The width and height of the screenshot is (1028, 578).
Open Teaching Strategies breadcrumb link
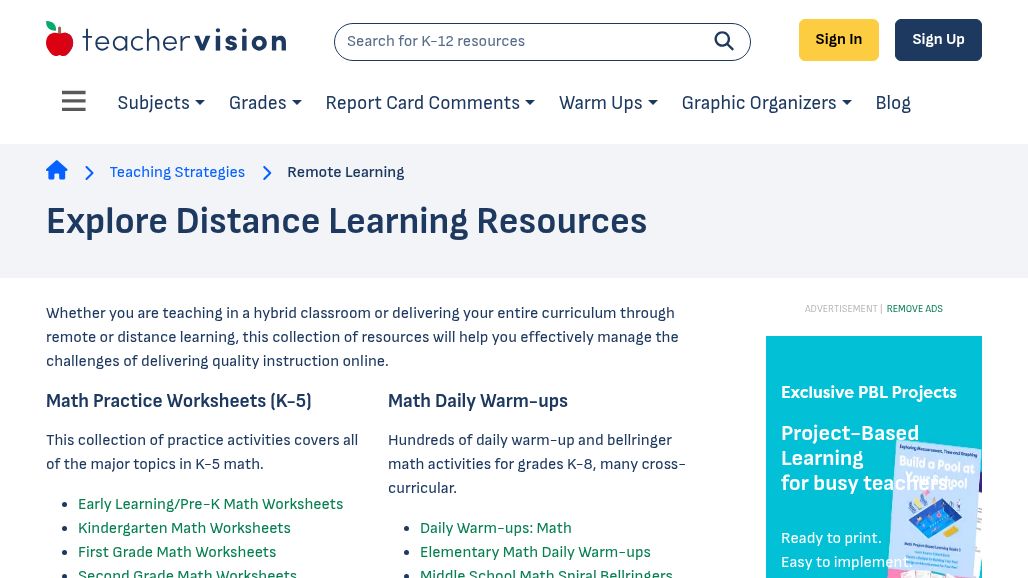[177, 172]
